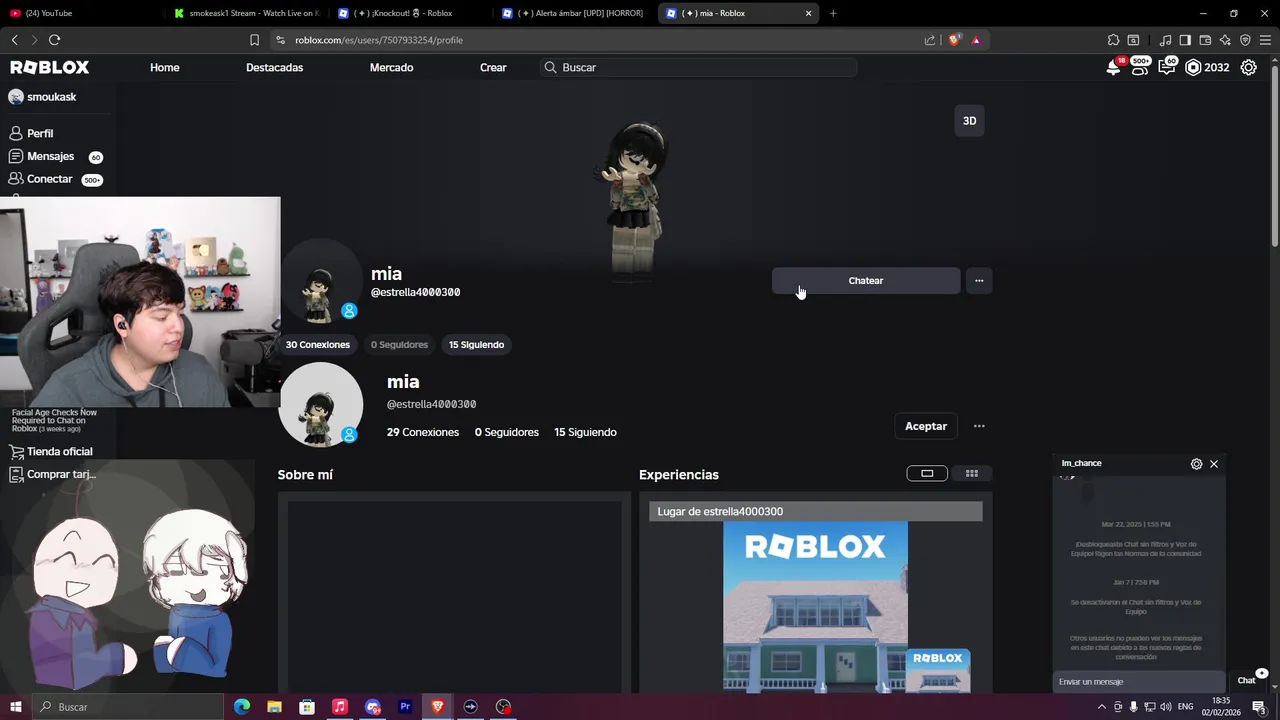
Task: Toggle the browser sidebar panel
Action: (x=1185, y=40)
